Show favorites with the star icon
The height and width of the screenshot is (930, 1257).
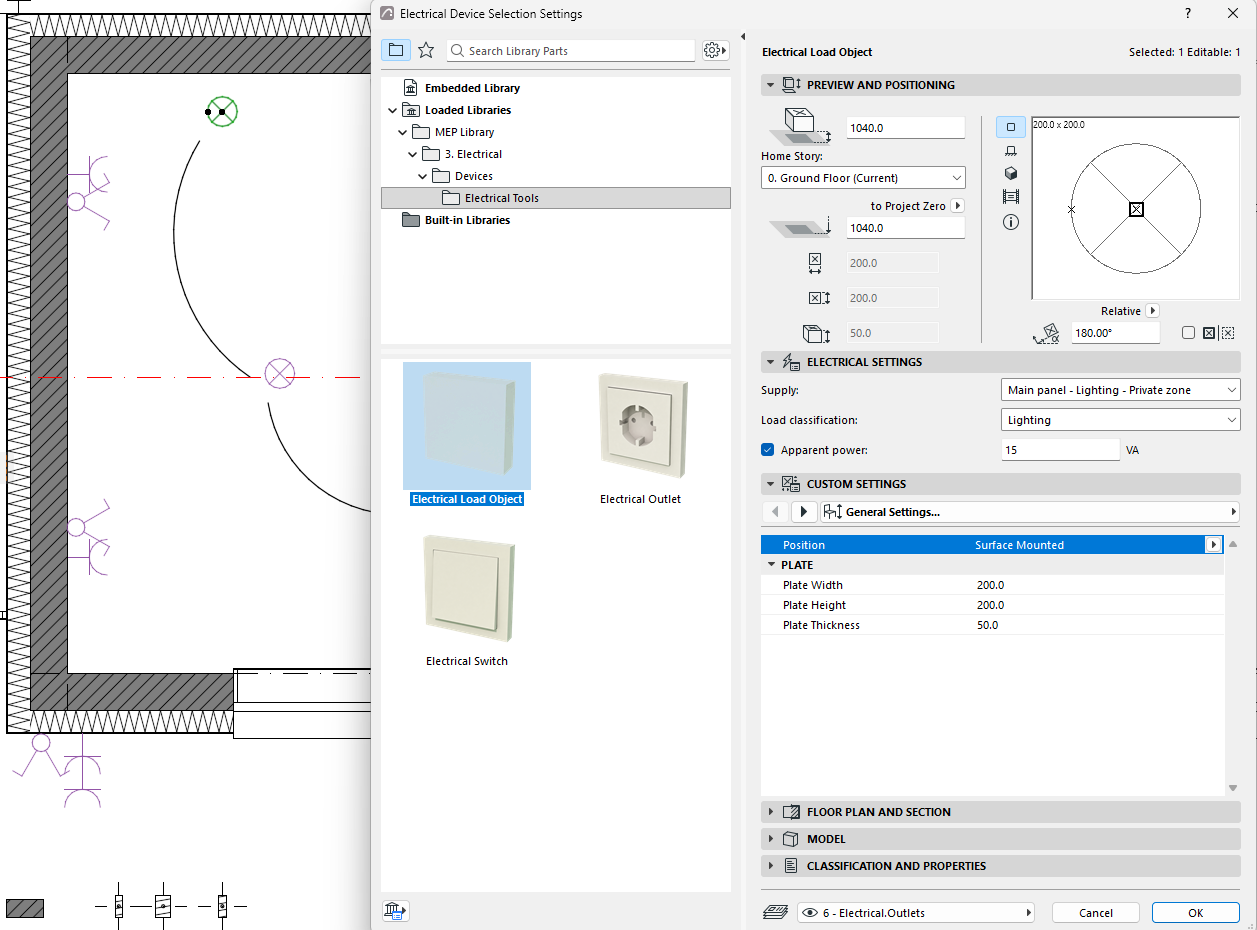[426, 50]
